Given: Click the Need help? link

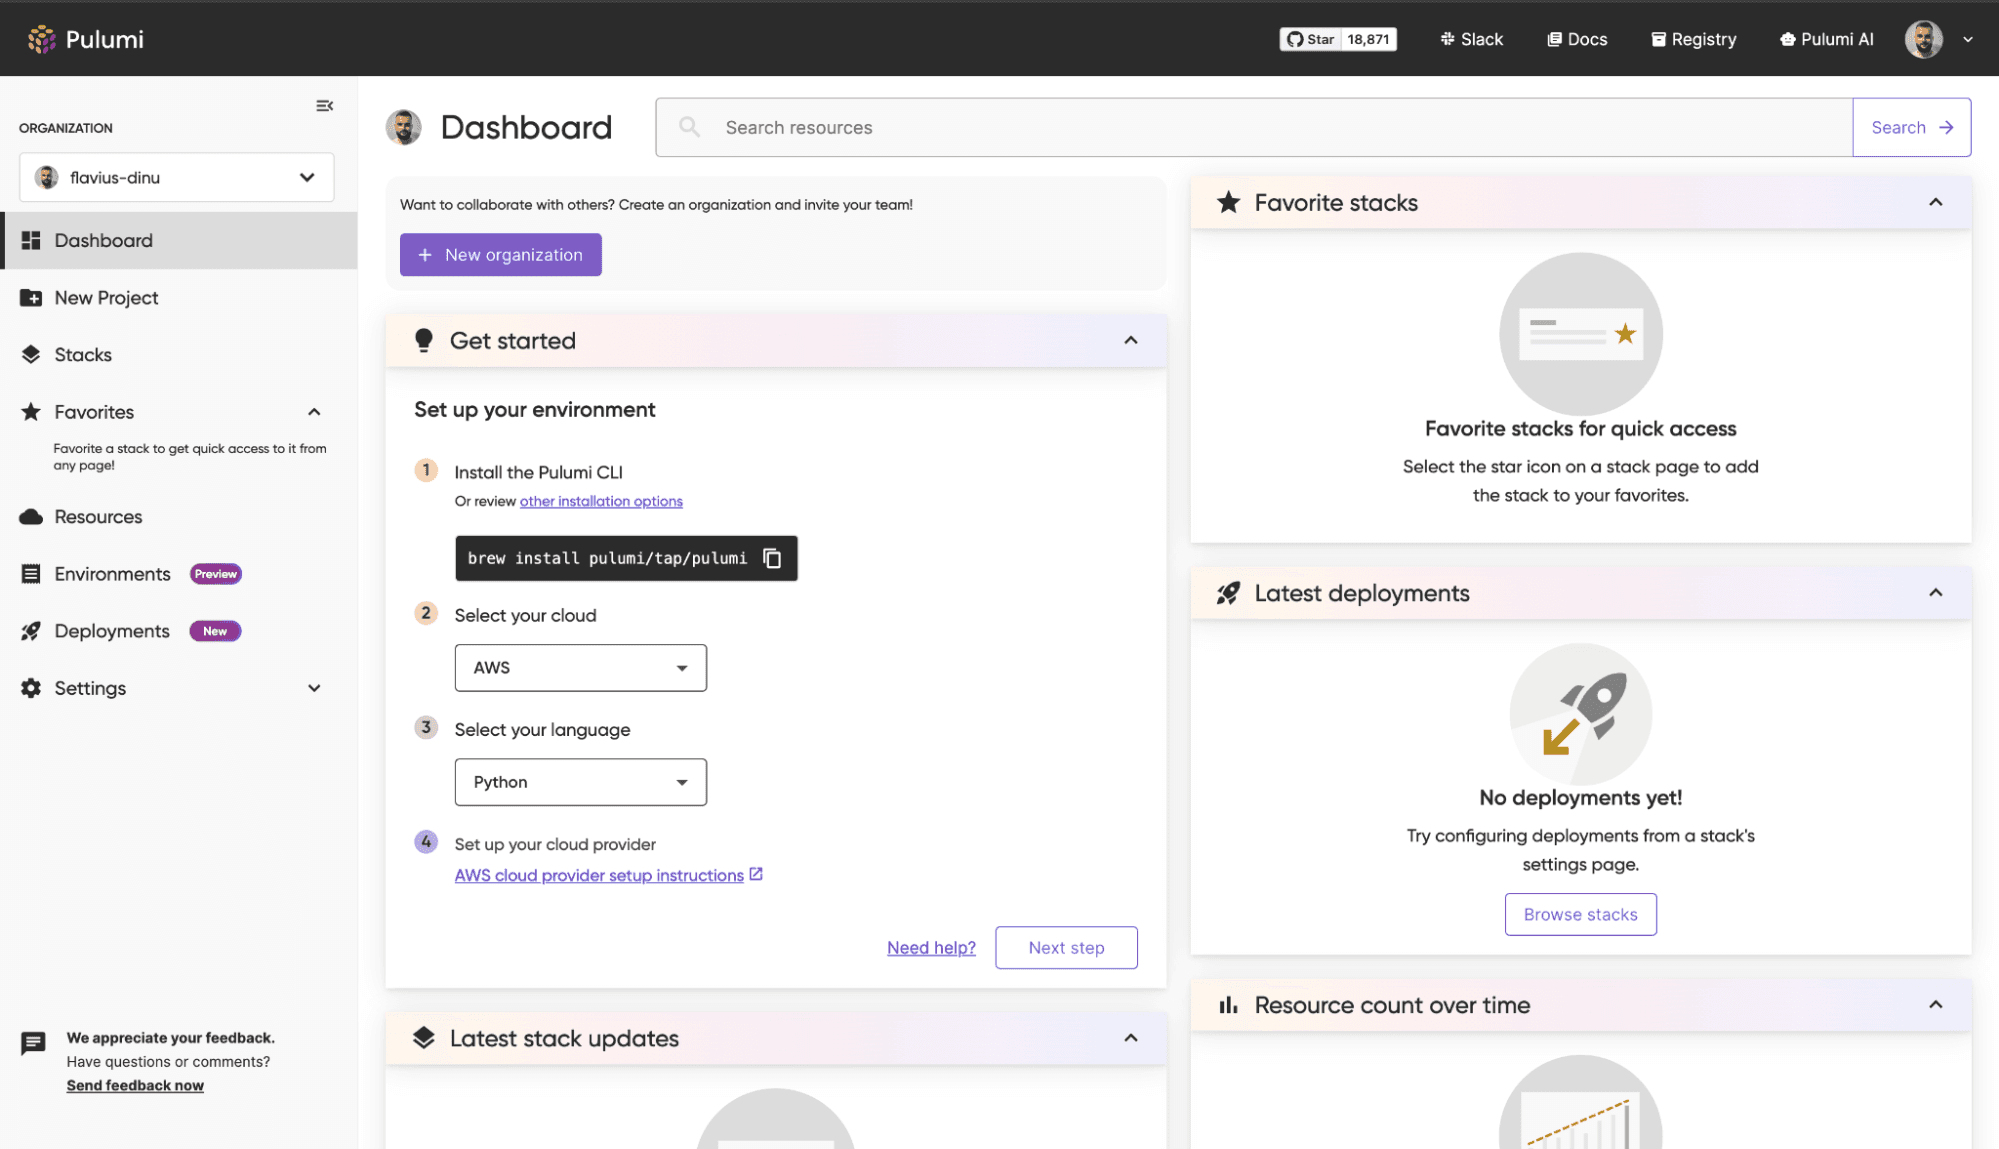Looking at the screenshot, I should click(x=931, y=947).
